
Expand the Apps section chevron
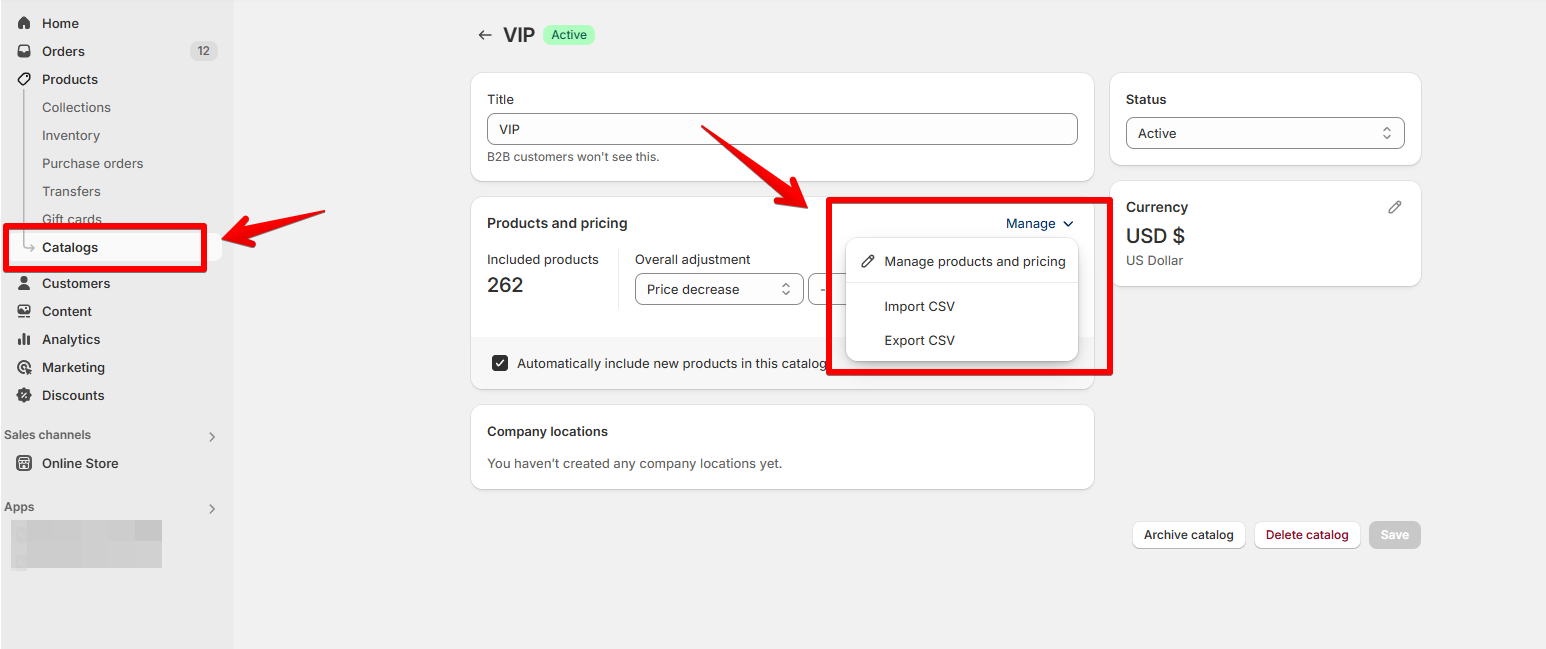click(x=212, y=508)
